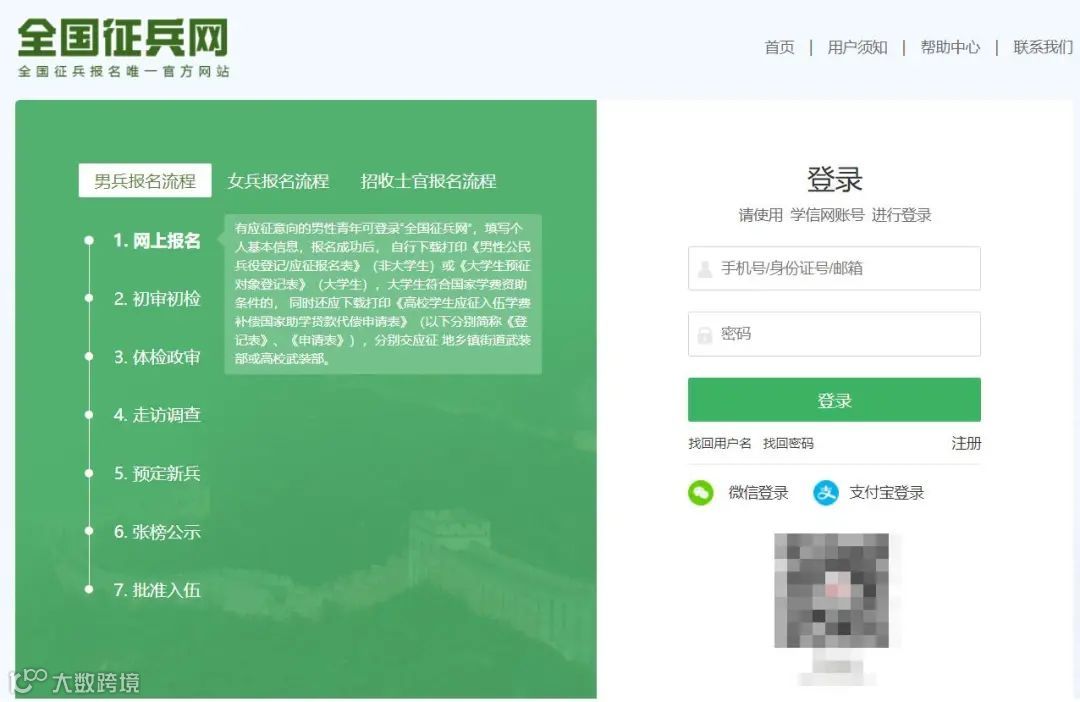Click the WeChat login icon
Image resolution: width=1080 pixels, height=702 pixels.
700,493
